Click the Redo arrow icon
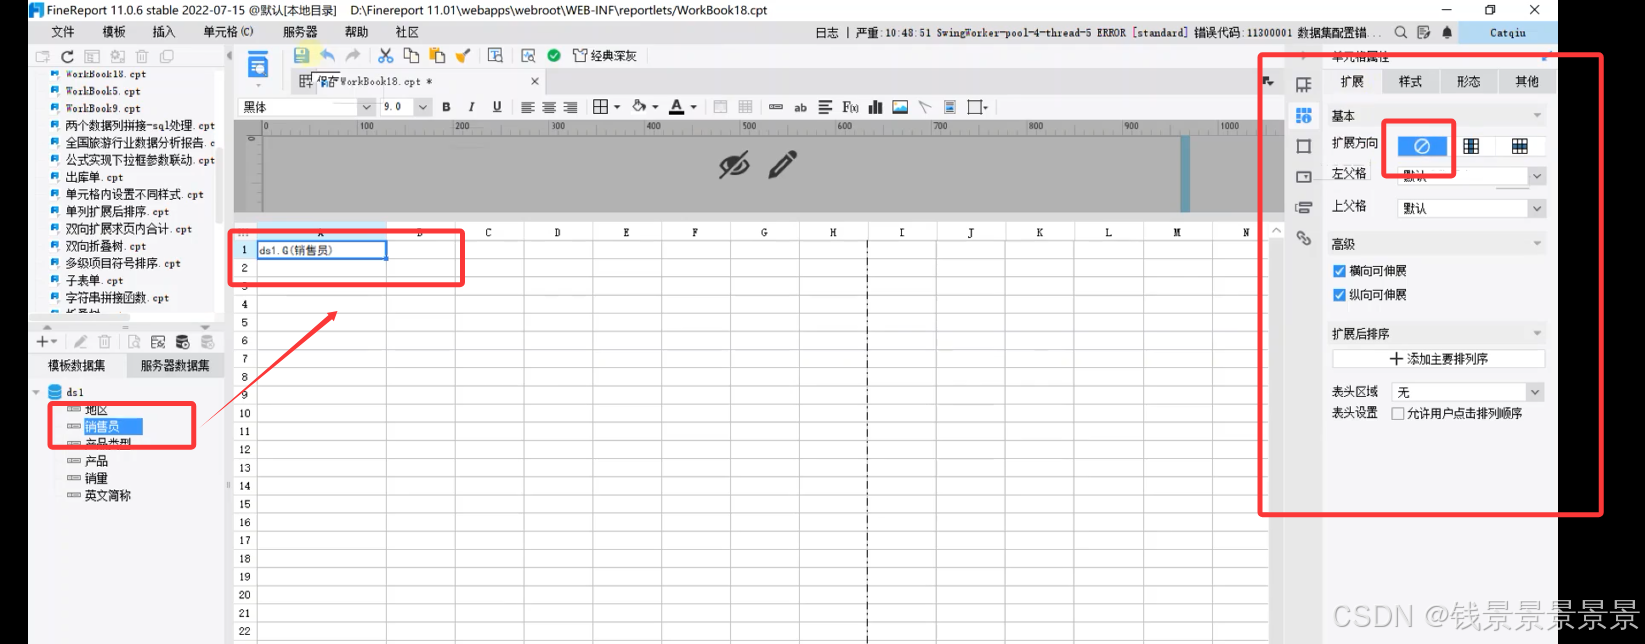Viewport: 1645px width, 644px height. (352, 55)
